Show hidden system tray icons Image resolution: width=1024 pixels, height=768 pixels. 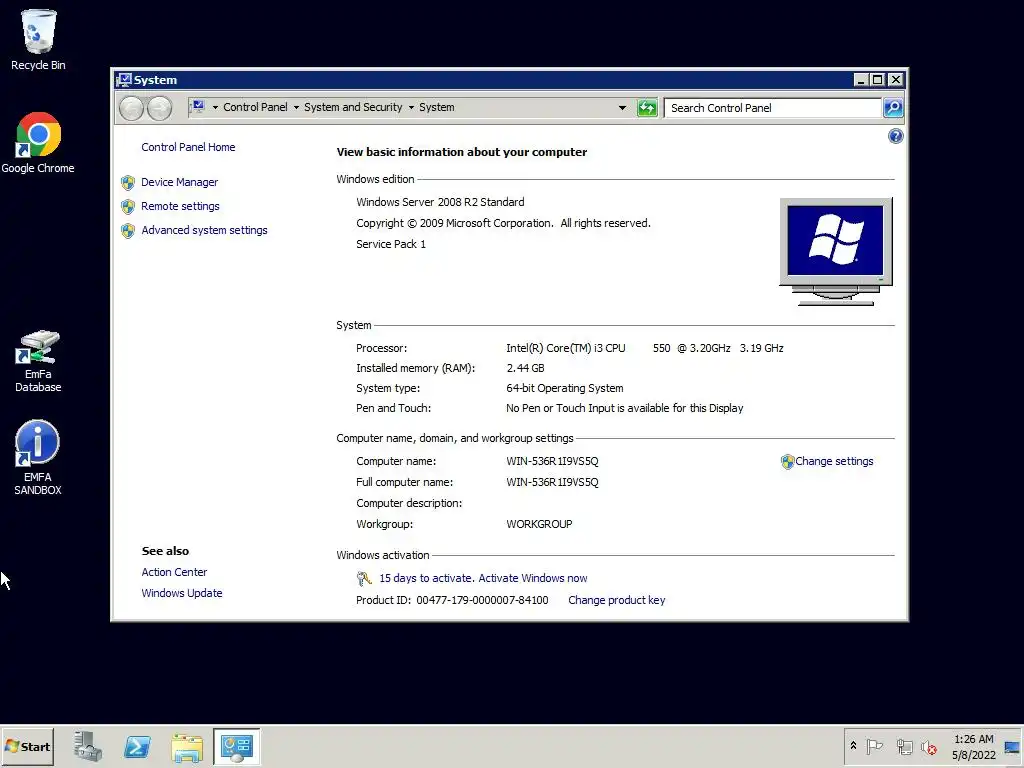click(853, 746)
